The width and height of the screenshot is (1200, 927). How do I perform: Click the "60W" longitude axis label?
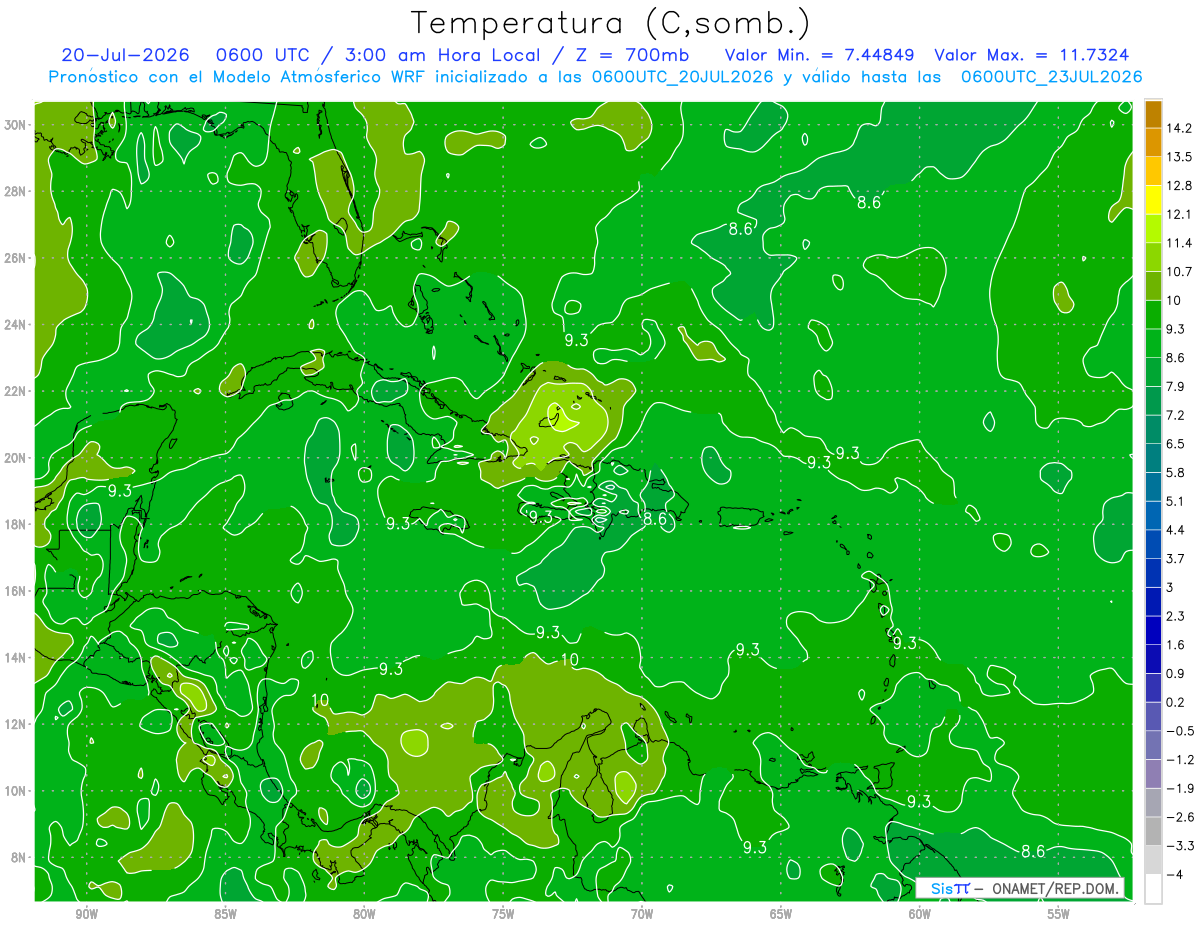click(920, 914)
